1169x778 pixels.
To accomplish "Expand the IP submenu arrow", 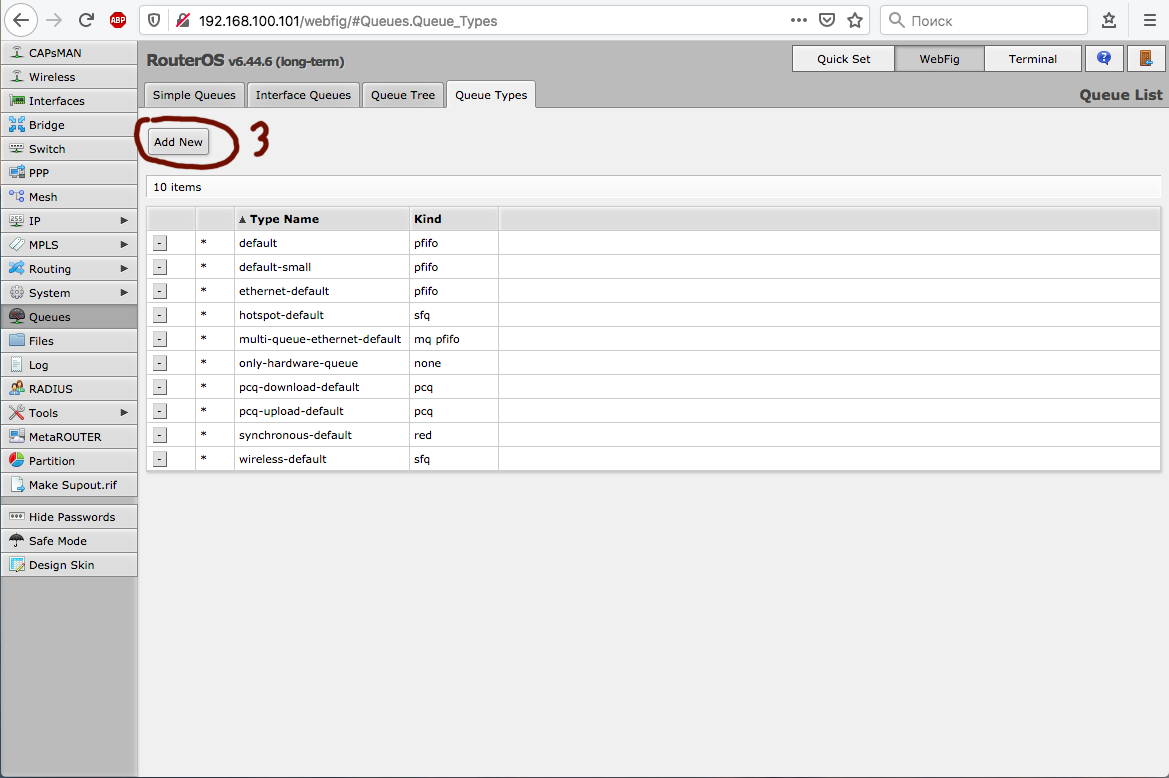I will (x=124, y=221).
